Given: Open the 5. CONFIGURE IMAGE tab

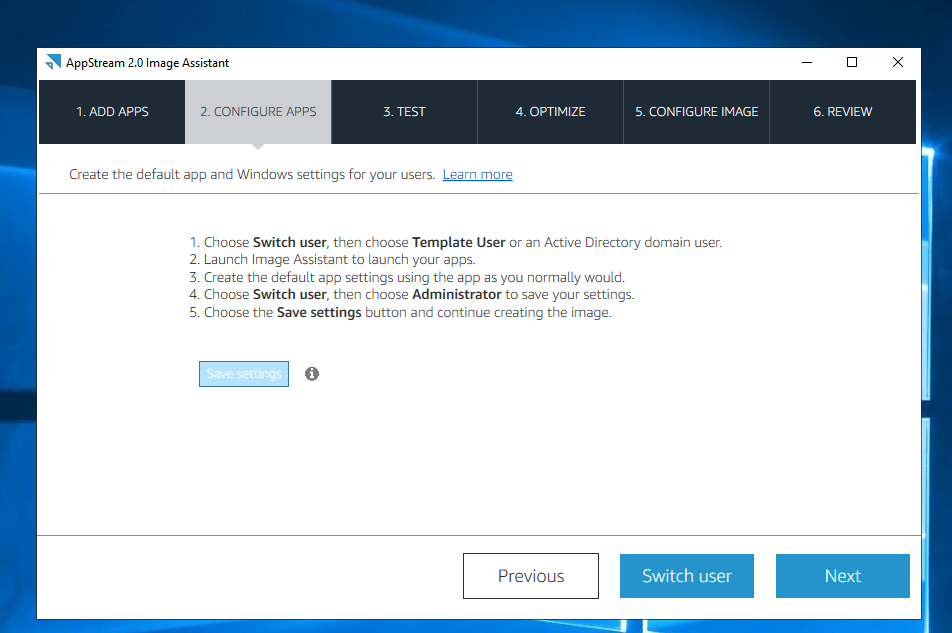Looking at the screenshot, I should pos(696,112).
